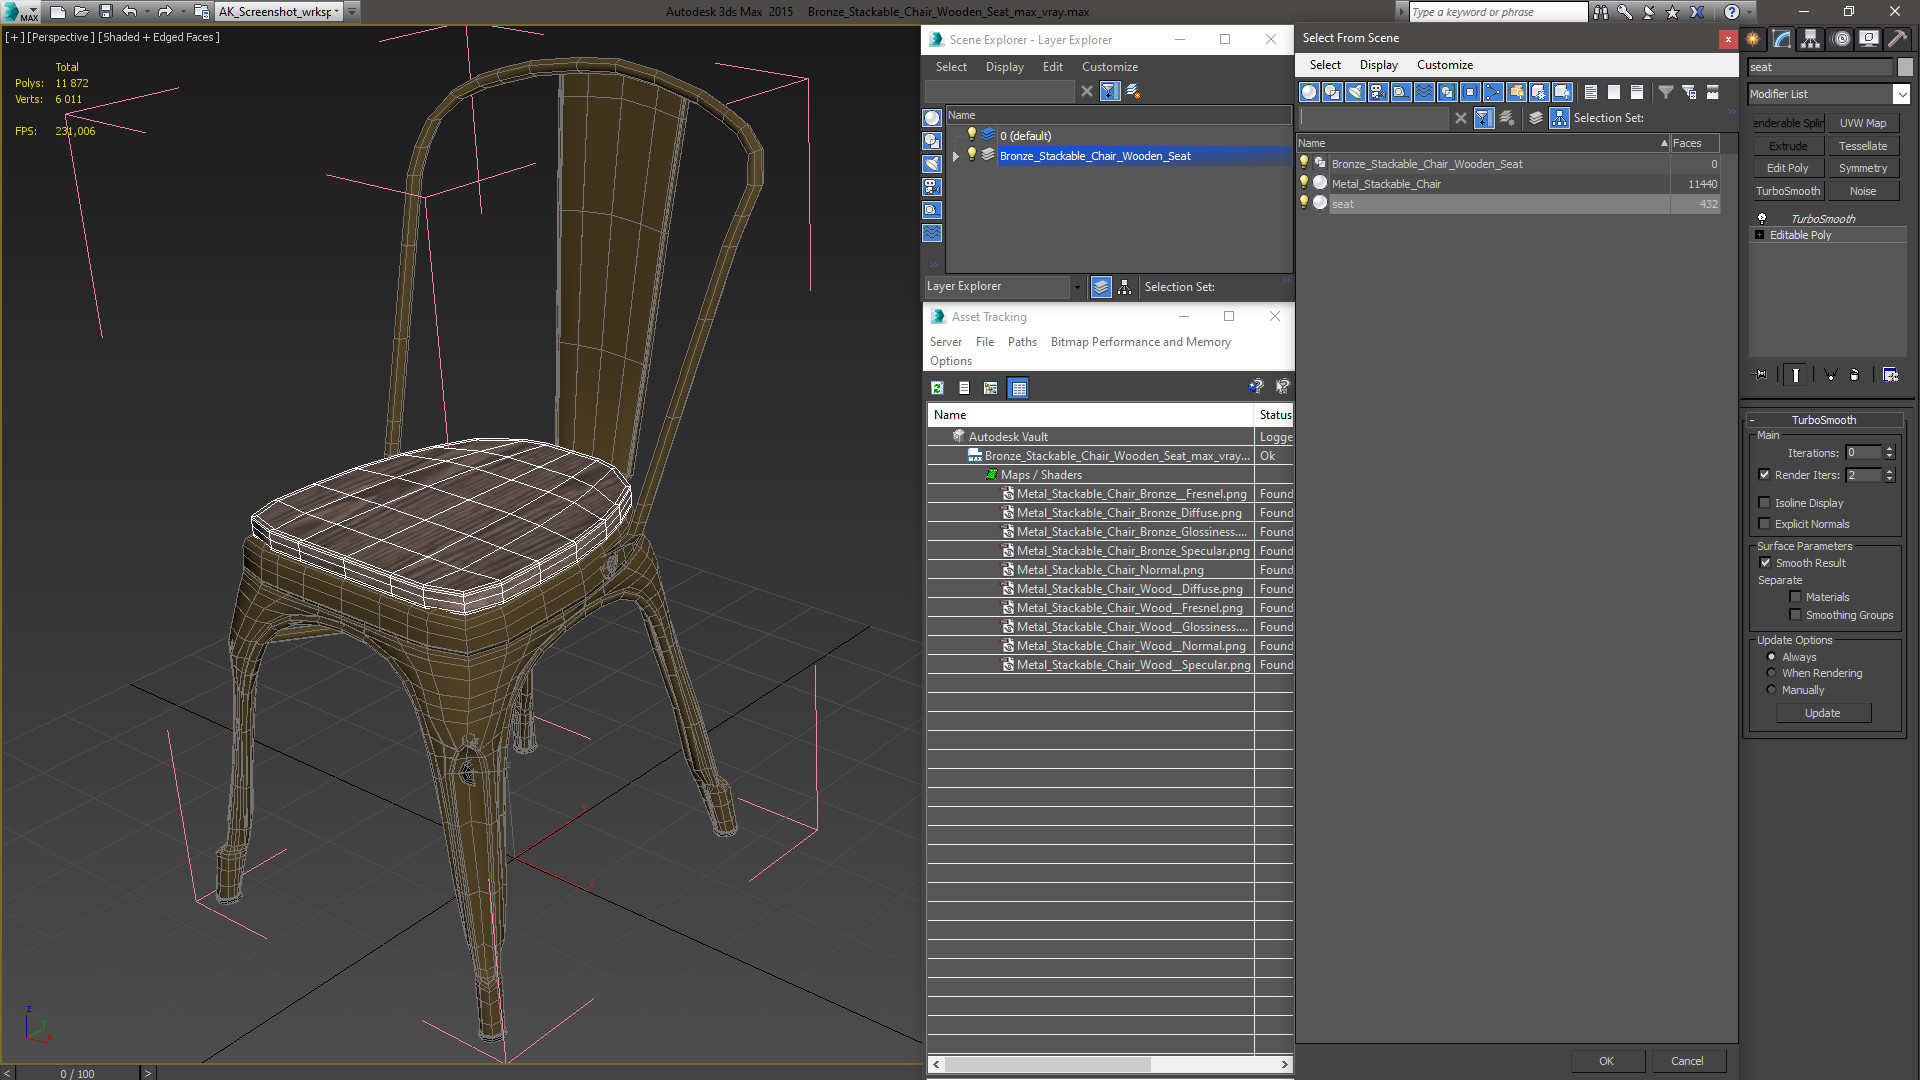Image resolution: width=1920 pixels, height=1080 pixels.
Task: Open Layer Explorer type dropdown
Action: point(1077,287)
